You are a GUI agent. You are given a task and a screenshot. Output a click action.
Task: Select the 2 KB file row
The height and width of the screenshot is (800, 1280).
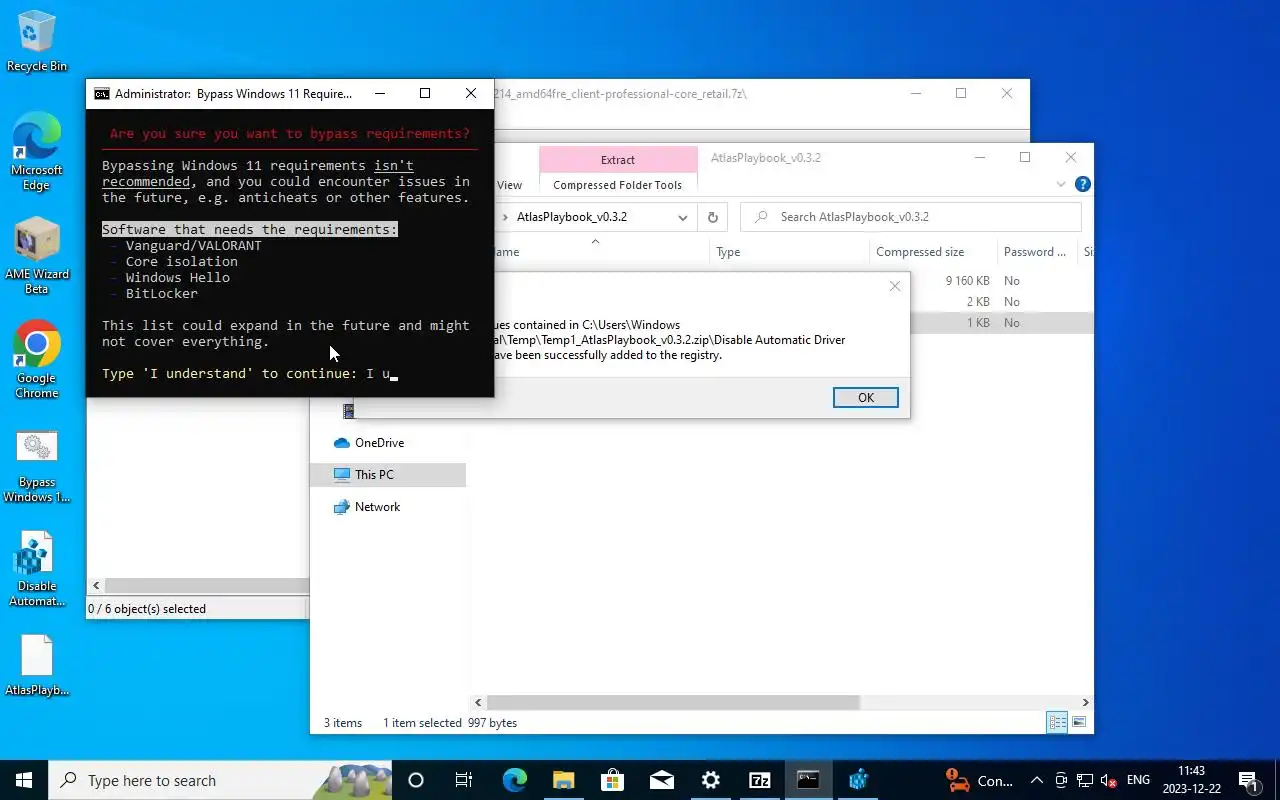[x=1002, y=302]
